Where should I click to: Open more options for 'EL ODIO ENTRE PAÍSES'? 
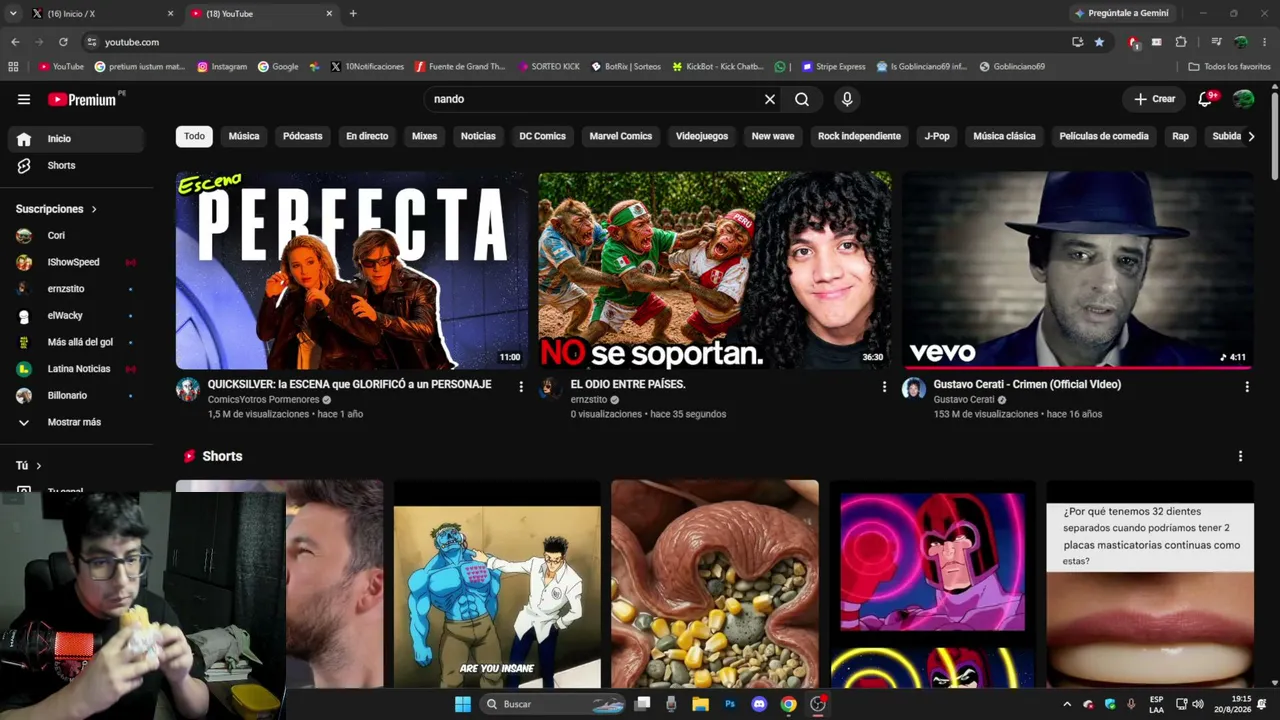884,387
